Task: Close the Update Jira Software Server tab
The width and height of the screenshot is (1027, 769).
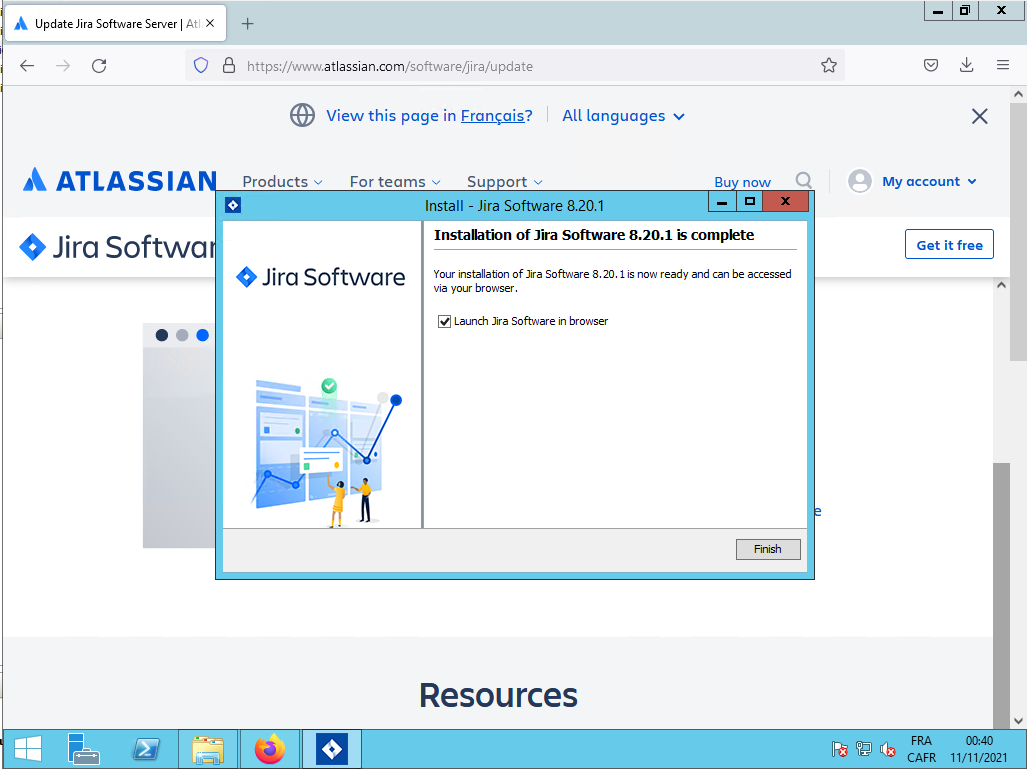Action: [x=210, y=23]
